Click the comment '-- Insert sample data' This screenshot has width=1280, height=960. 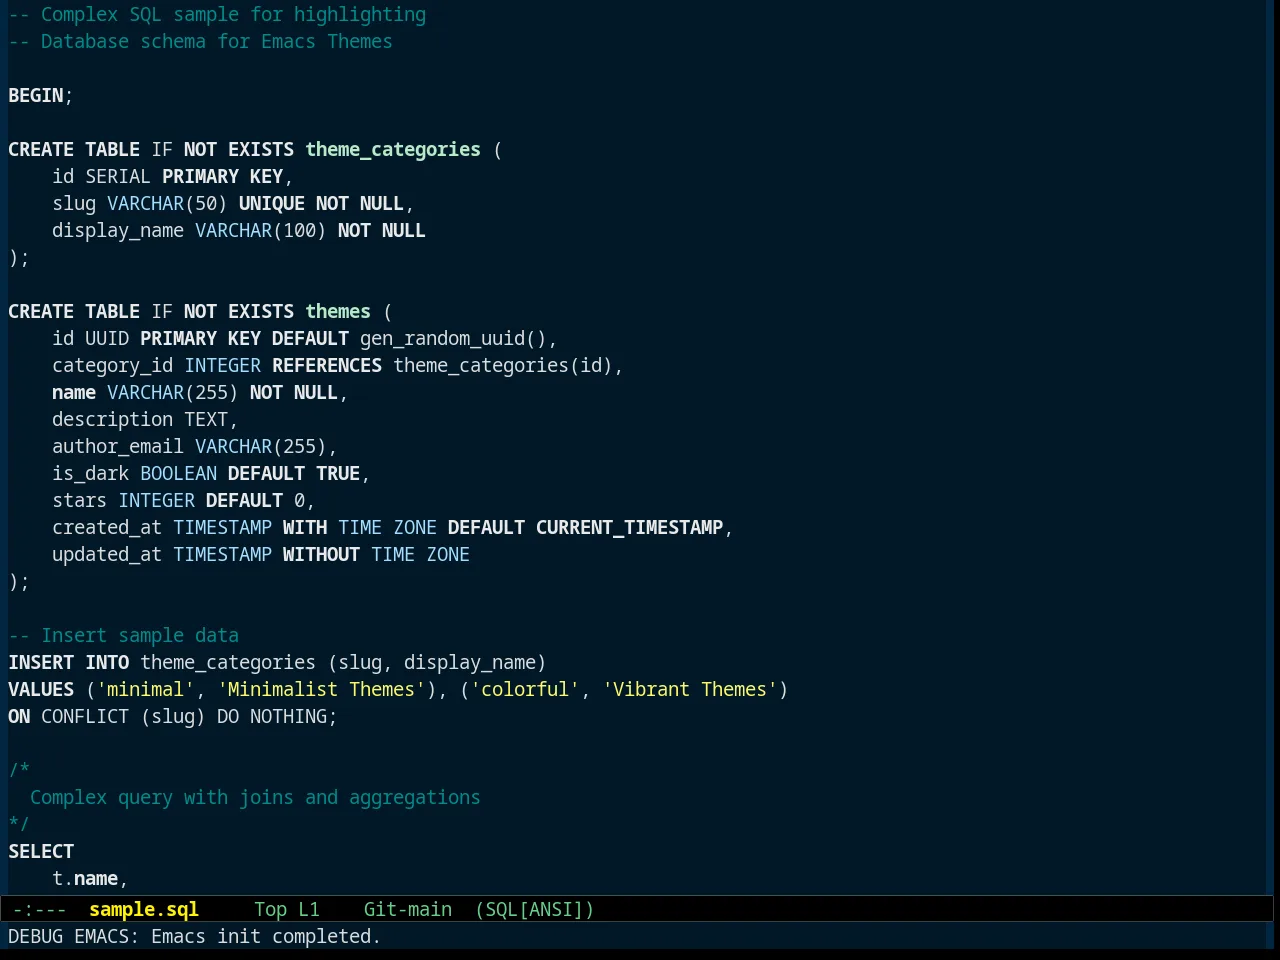click(123, 635)
